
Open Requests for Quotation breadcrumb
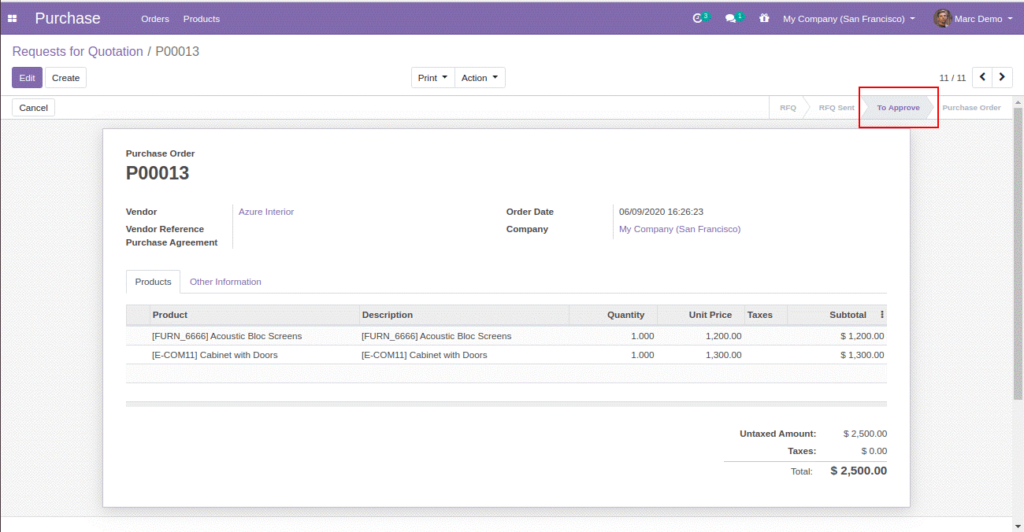[x=77, y=52]
